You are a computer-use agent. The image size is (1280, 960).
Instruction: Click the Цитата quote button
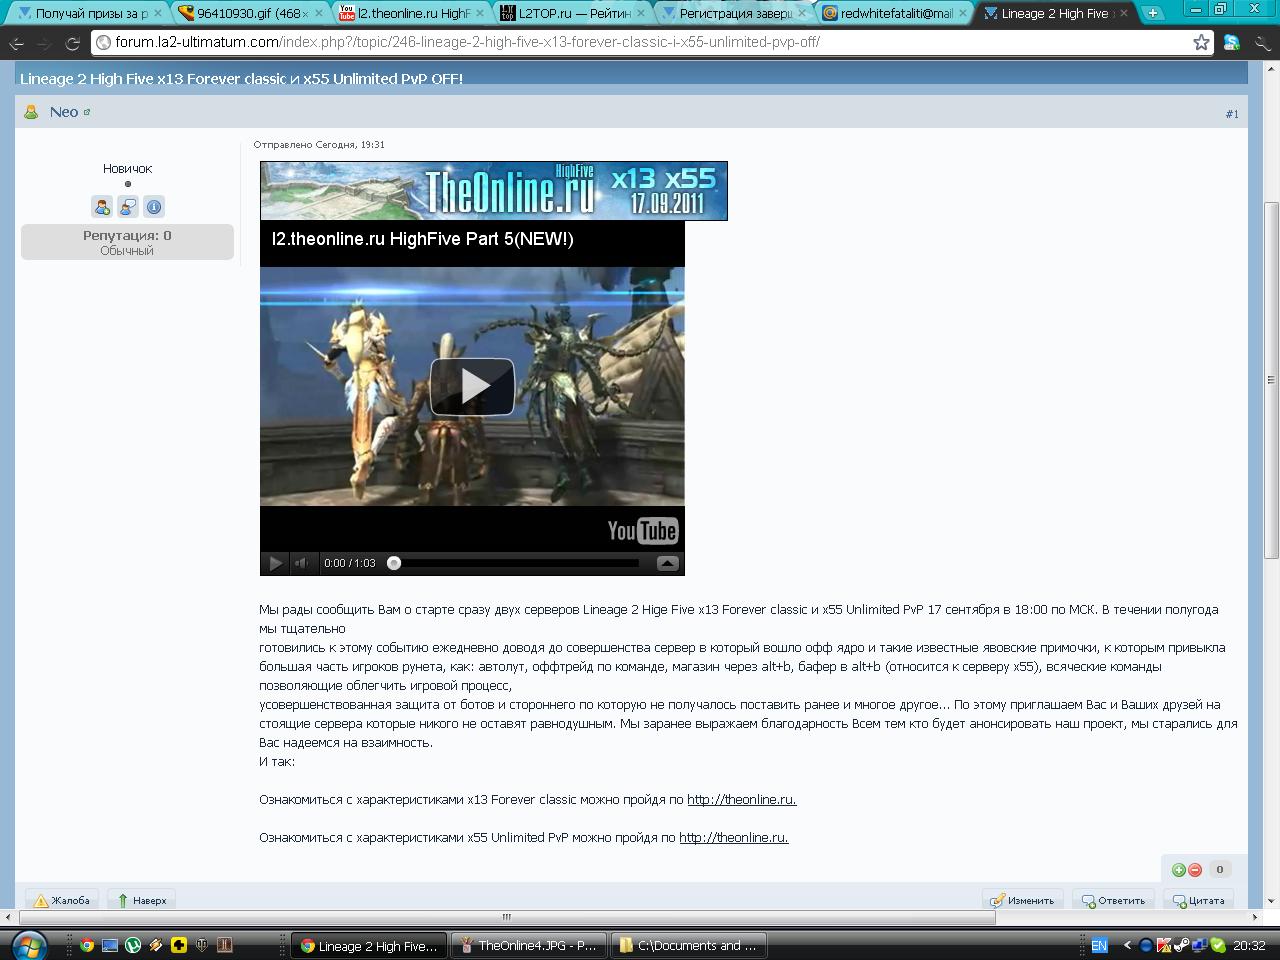(x=1198, y=900)
